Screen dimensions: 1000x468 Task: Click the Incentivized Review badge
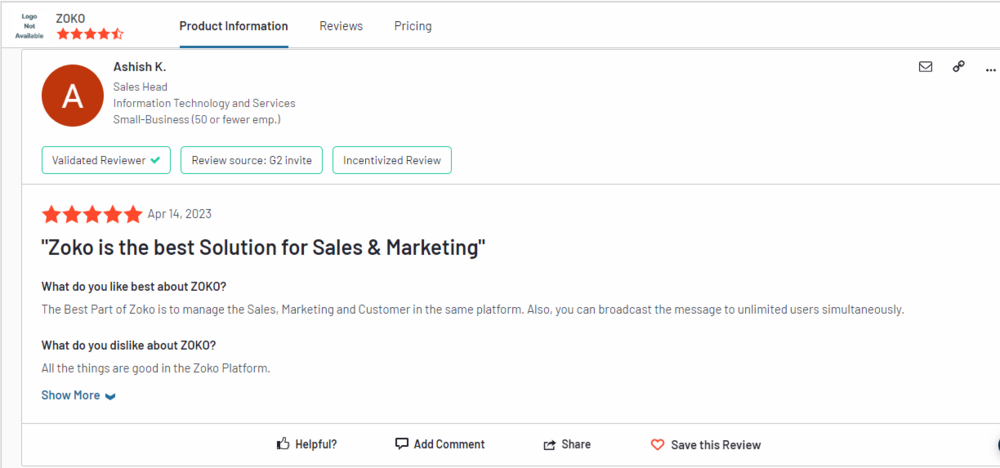(392, 160)
